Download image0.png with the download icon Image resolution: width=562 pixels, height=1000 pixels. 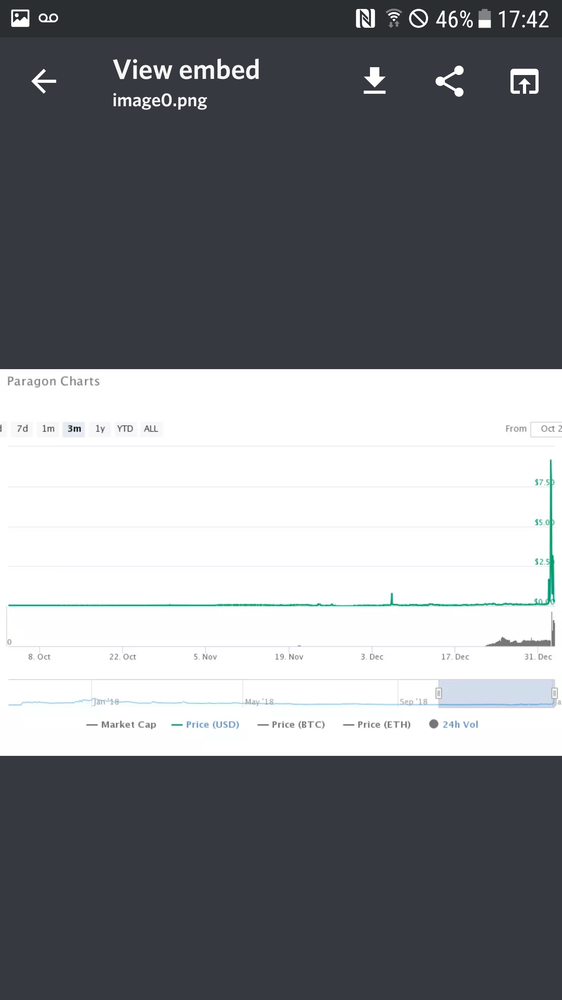[x=374, y=82]
